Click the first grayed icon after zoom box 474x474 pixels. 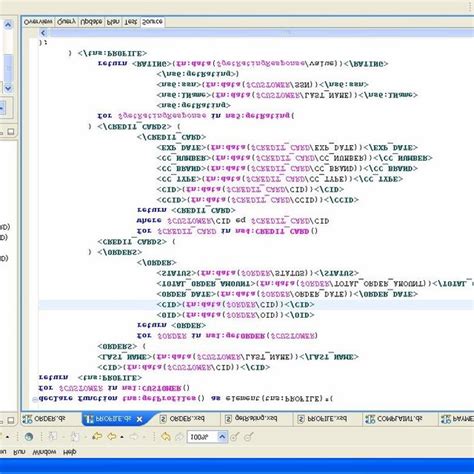(x=235, y=437)
